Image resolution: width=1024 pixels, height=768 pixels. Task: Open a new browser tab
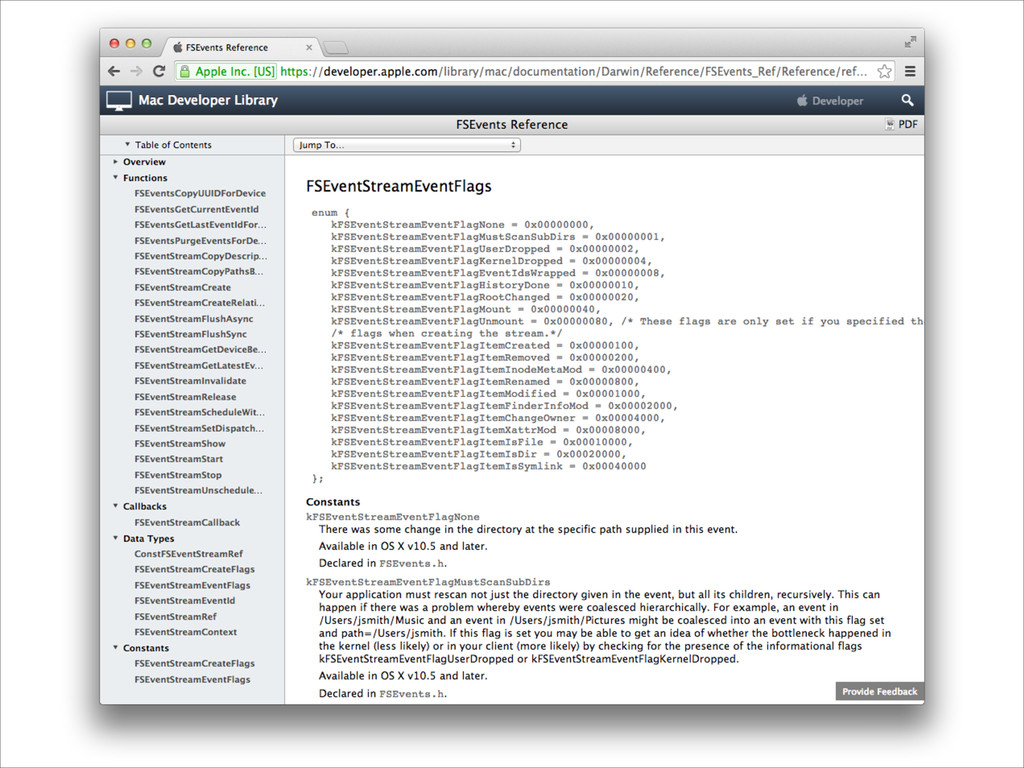pyautogui.click(x=336, y=47)
